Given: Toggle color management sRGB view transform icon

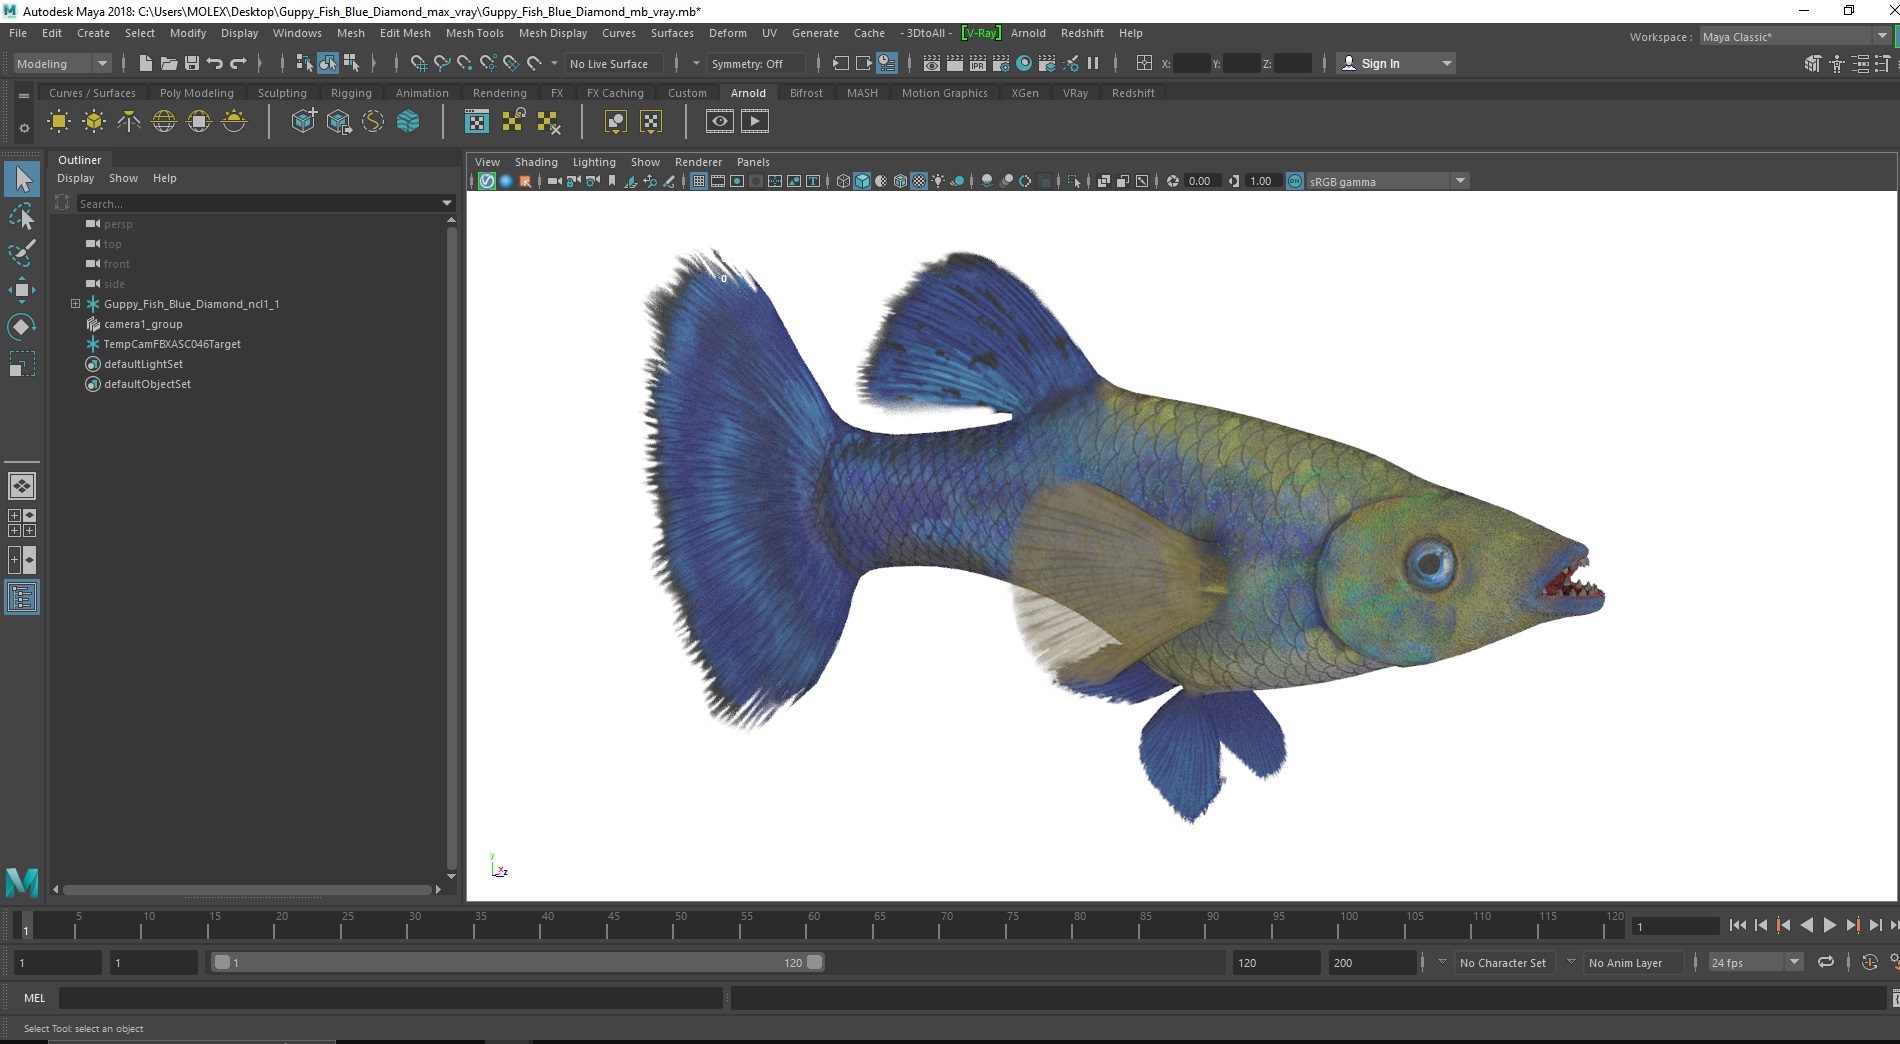Looking at the screenshot, I should [x=1295, y=181].
